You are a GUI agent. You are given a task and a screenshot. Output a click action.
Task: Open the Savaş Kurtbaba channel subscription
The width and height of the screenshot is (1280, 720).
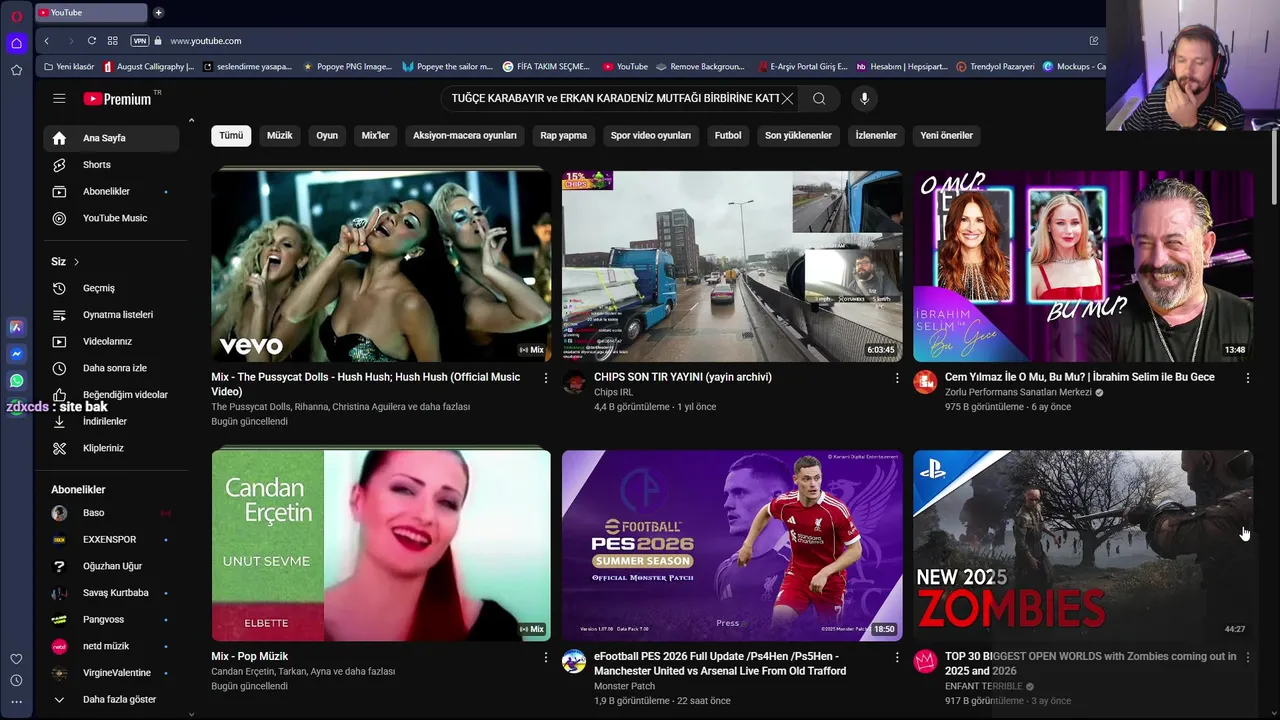click(x=111, y=593)
